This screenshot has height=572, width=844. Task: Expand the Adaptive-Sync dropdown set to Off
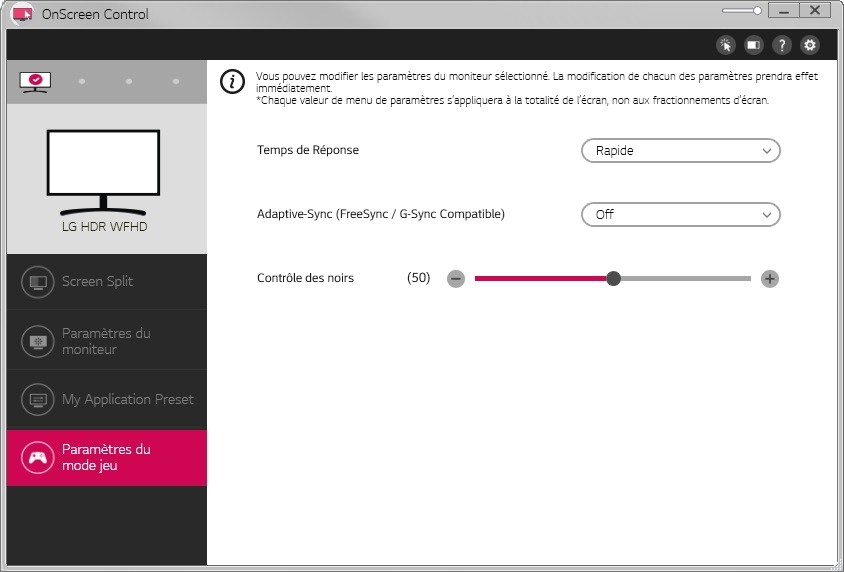(x=680, y=215)
